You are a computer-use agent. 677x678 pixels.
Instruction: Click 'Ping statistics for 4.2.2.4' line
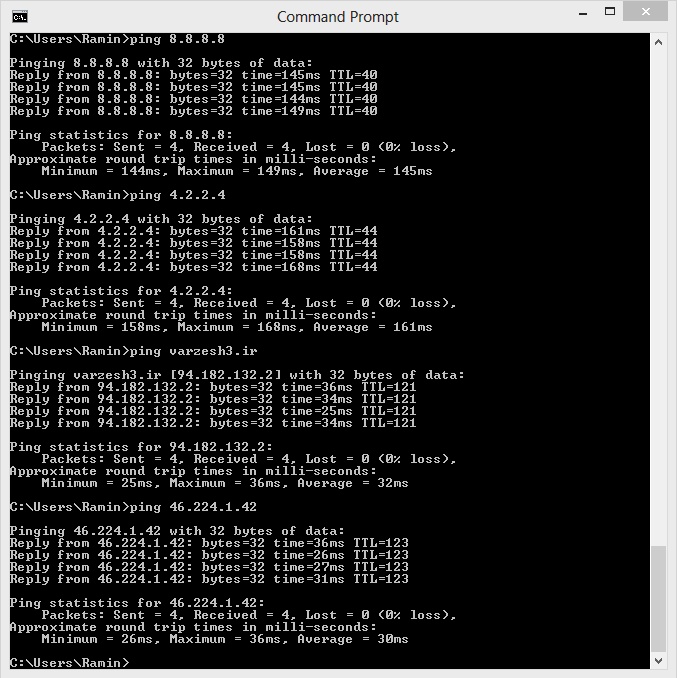click(x=121, y=291)
